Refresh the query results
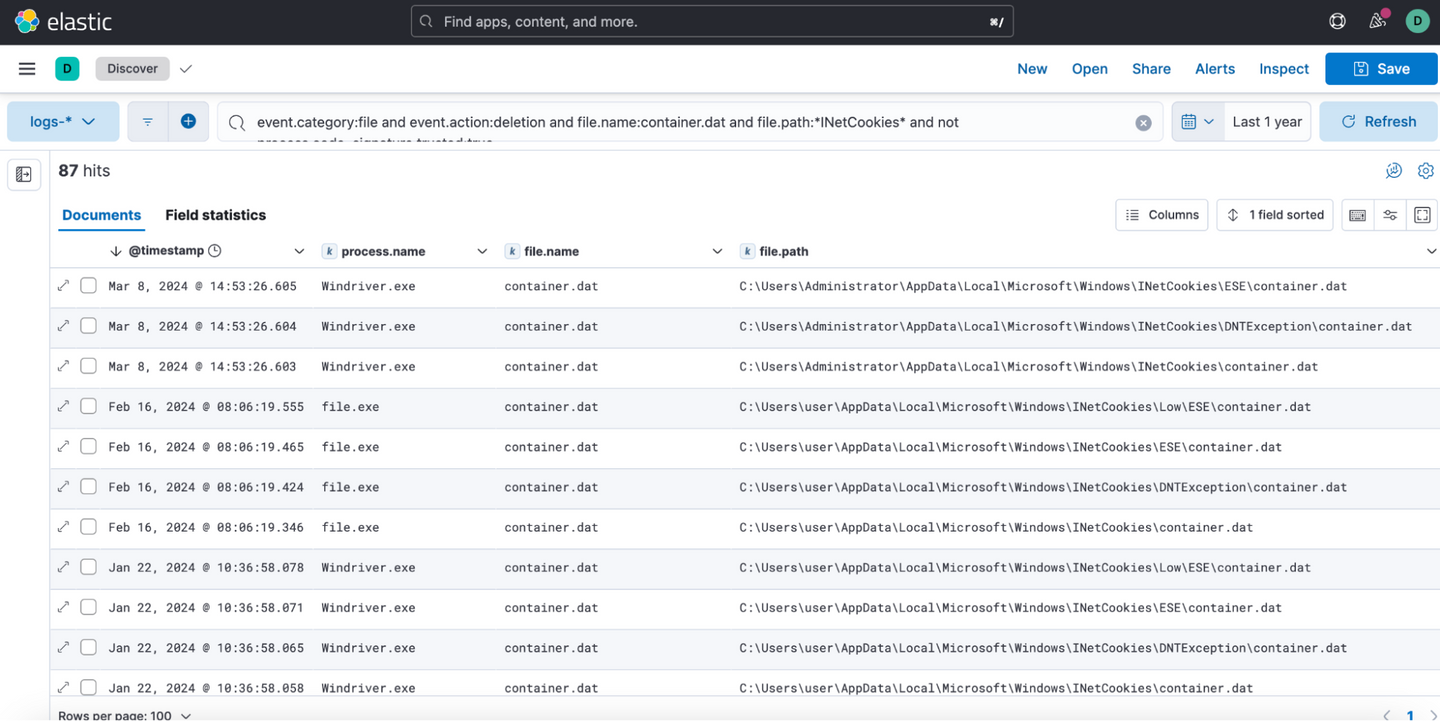 1379,122
